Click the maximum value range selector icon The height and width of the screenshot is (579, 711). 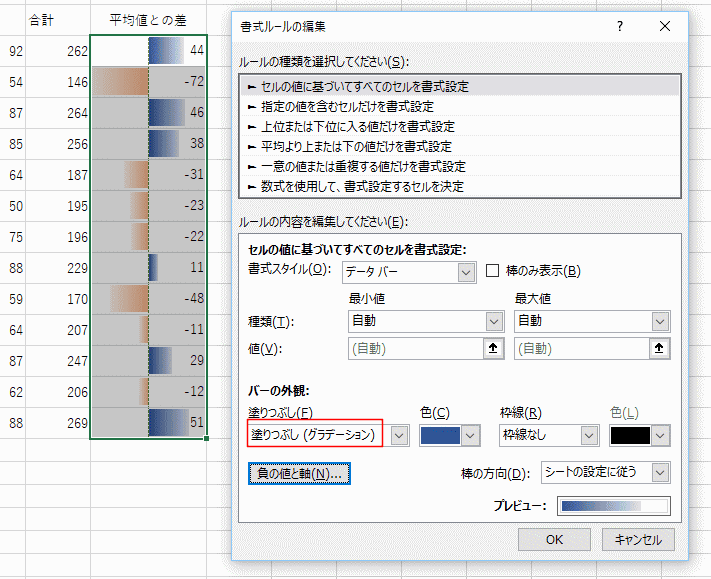pos(659,349)
